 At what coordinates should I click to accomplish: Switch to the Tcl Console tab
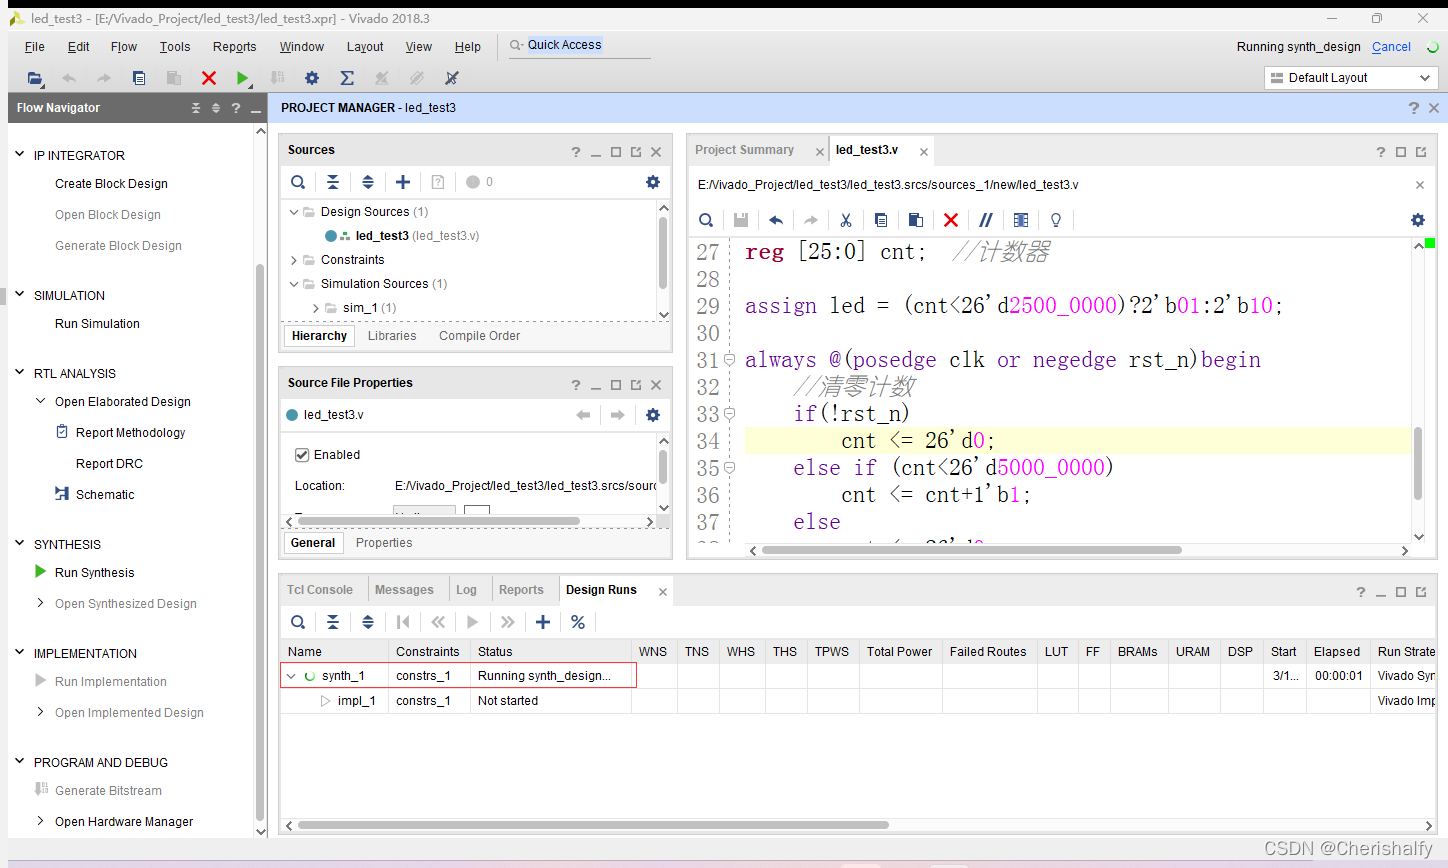point(320,590)
